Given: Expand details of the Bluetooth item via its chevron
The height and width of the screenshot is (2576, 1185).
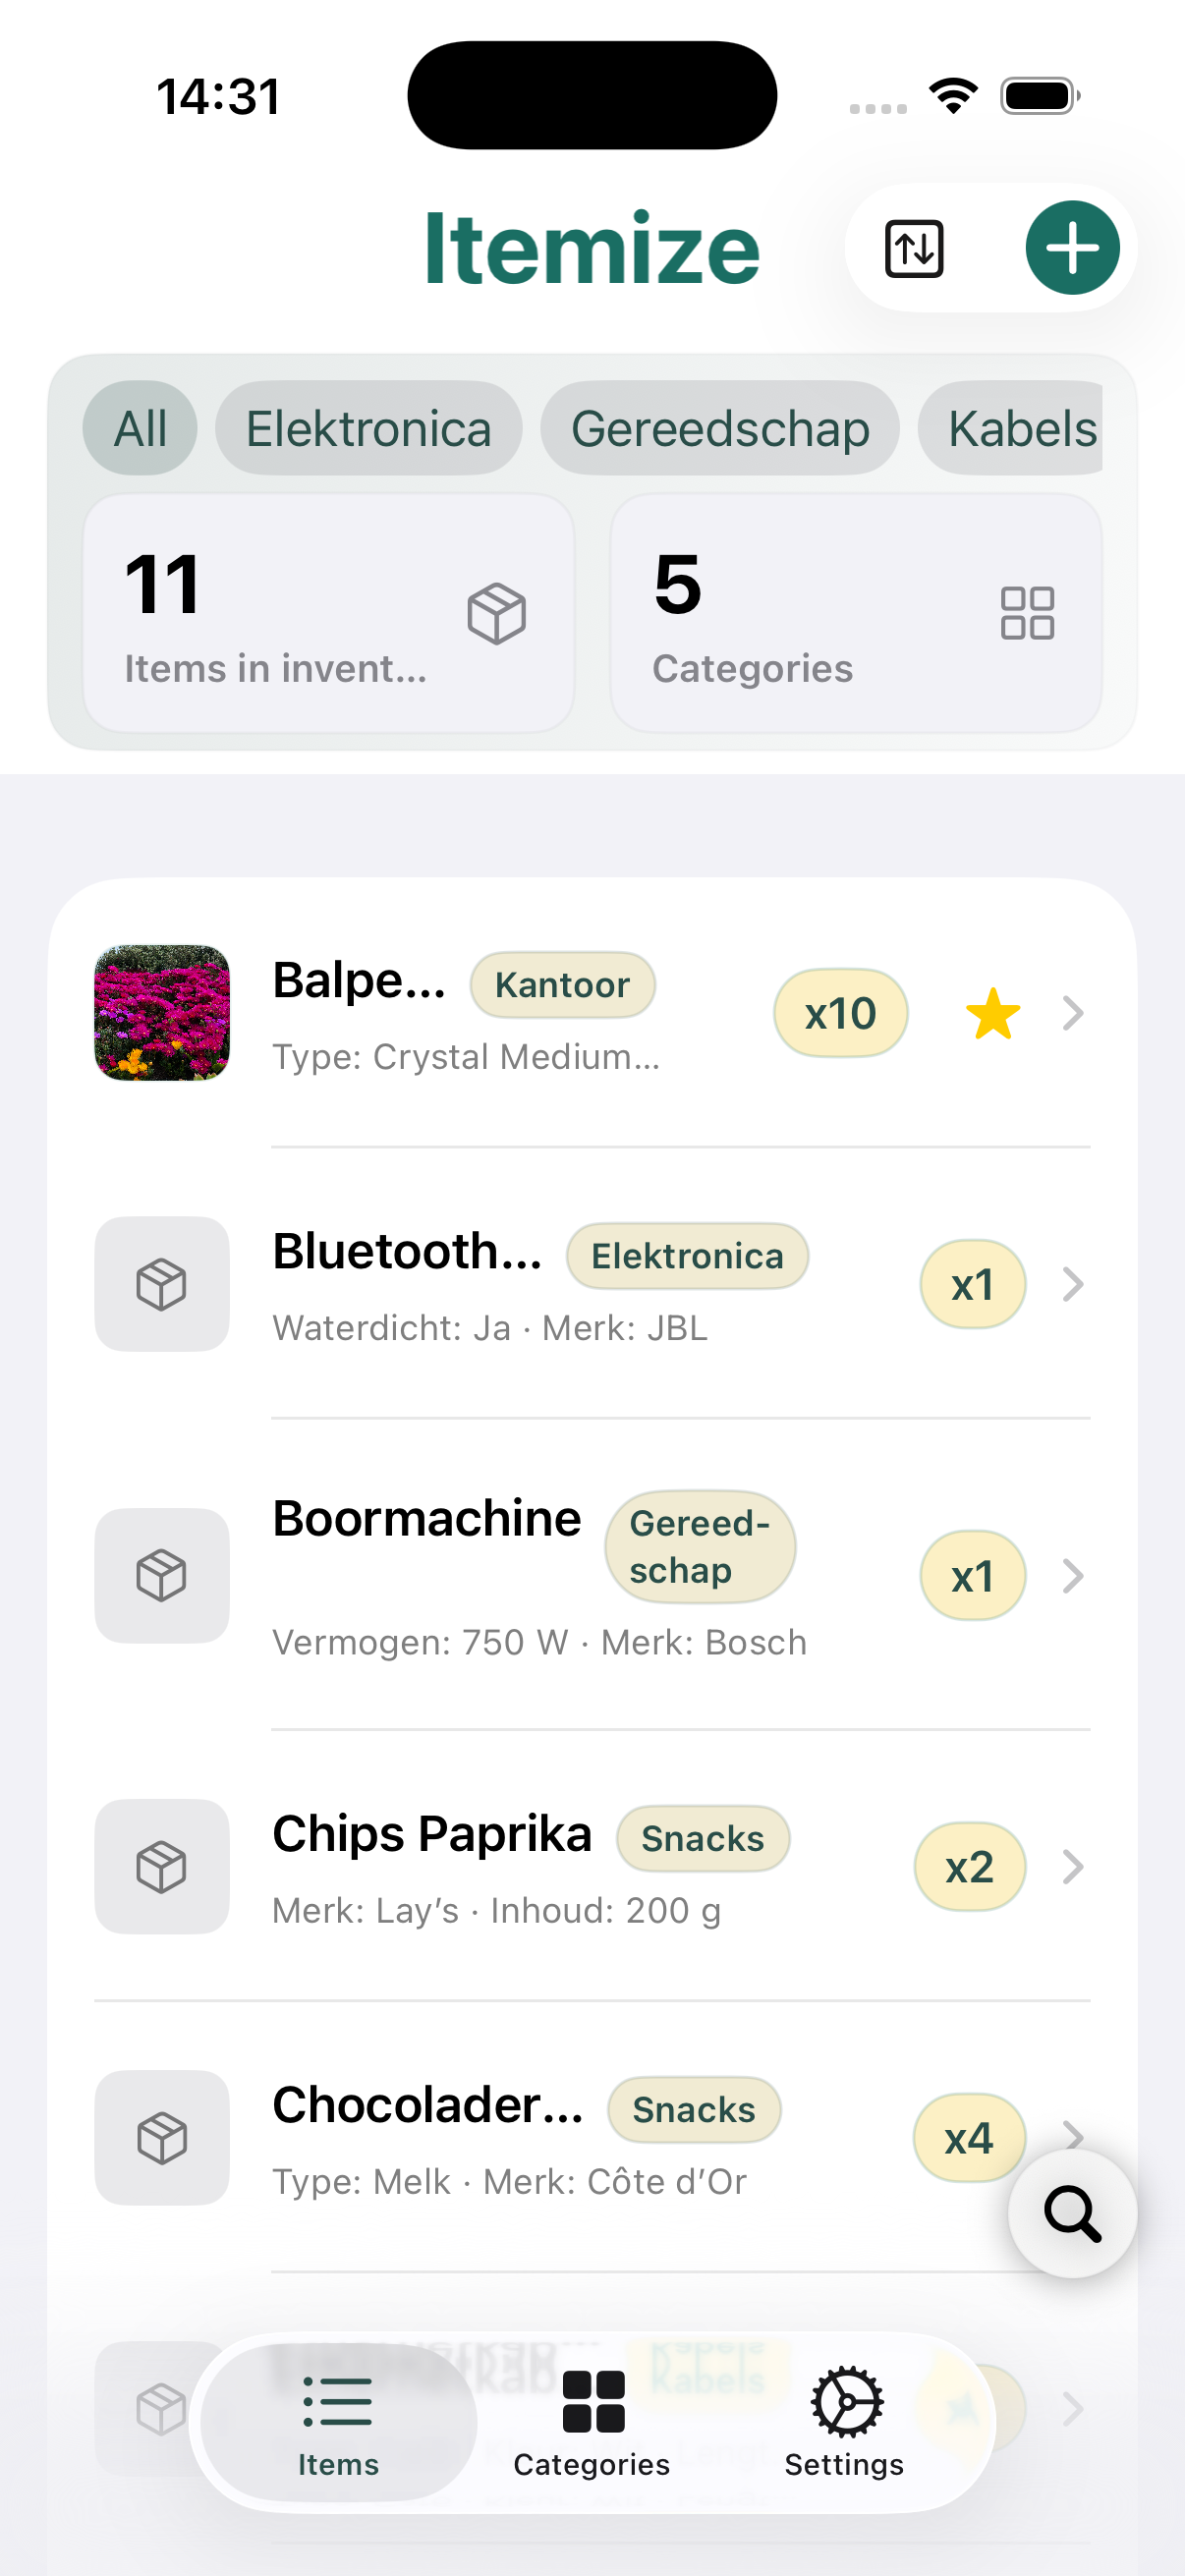Looking at the screenshot, I should (x=1074, y=1285).
